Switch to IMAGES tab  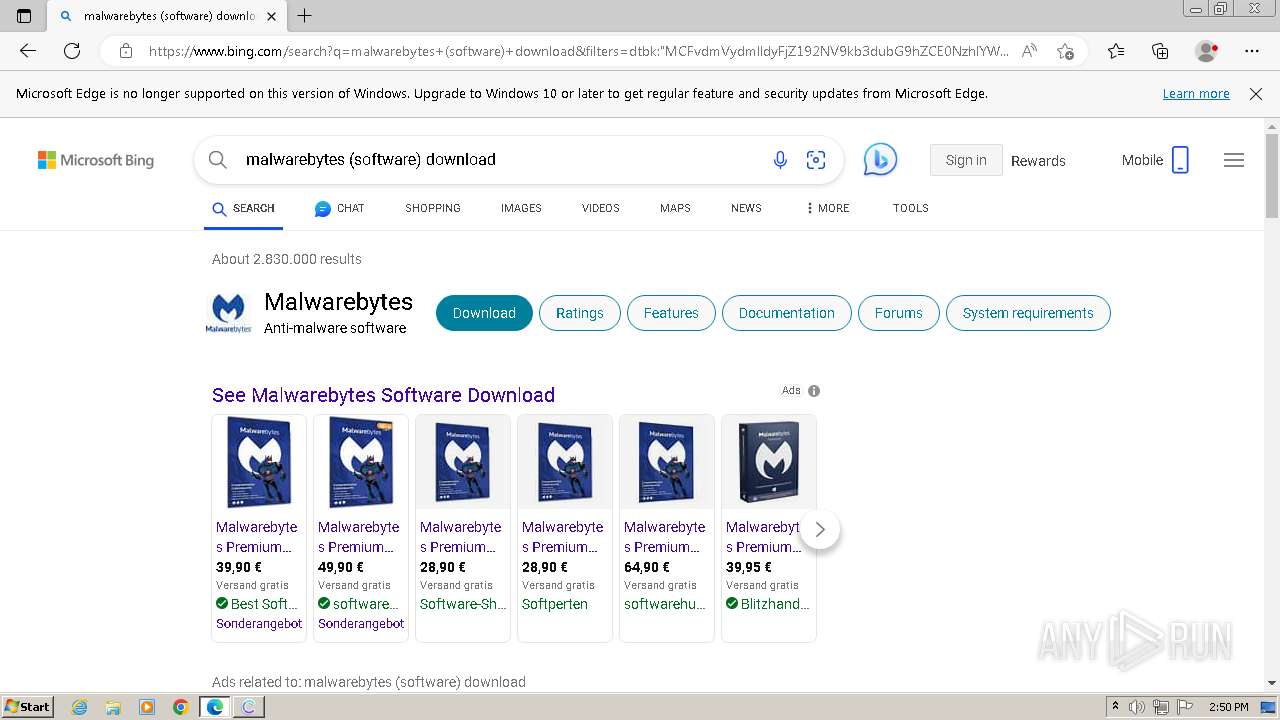[x=521, y=208]
